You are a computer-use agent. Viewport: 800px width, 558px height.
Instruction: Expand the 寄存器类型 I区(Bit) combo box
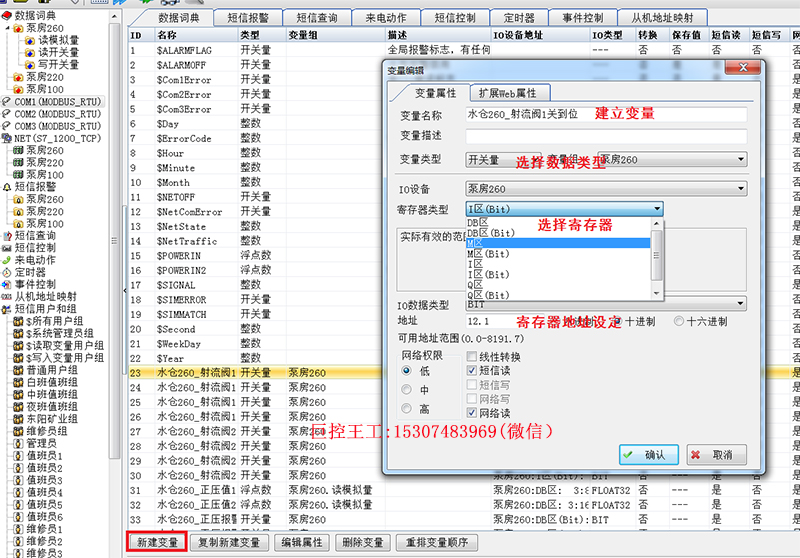pyautogui.click(x=564, y=209)
